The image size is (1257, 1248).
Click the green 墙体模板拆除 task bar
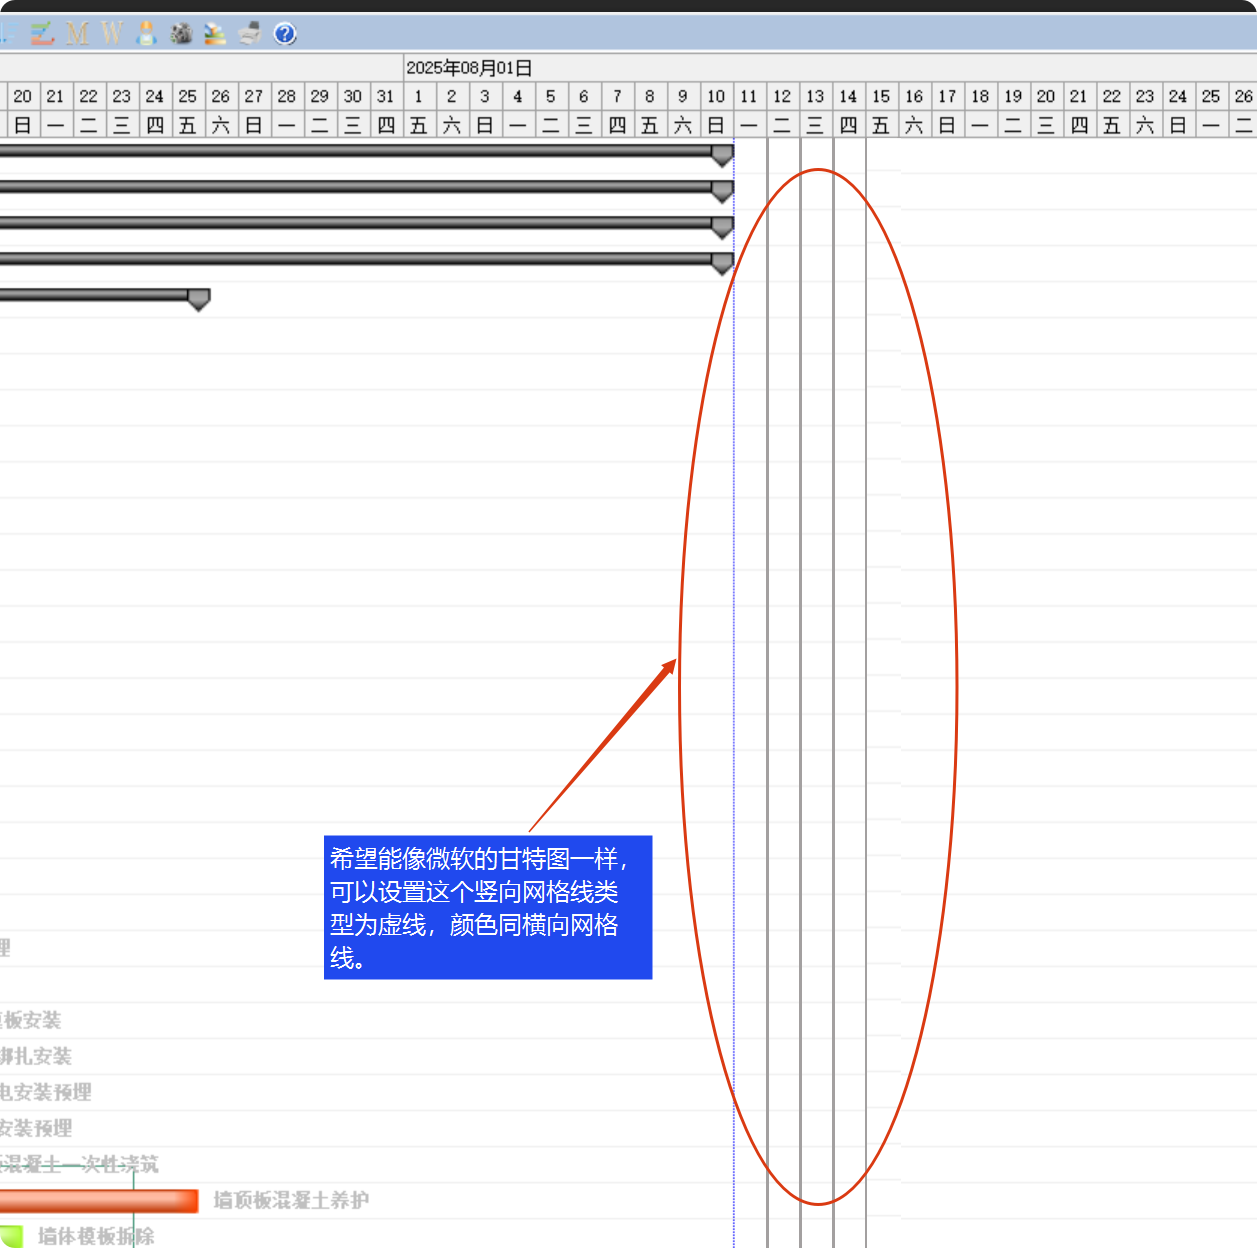click(x=11, y=1236)
